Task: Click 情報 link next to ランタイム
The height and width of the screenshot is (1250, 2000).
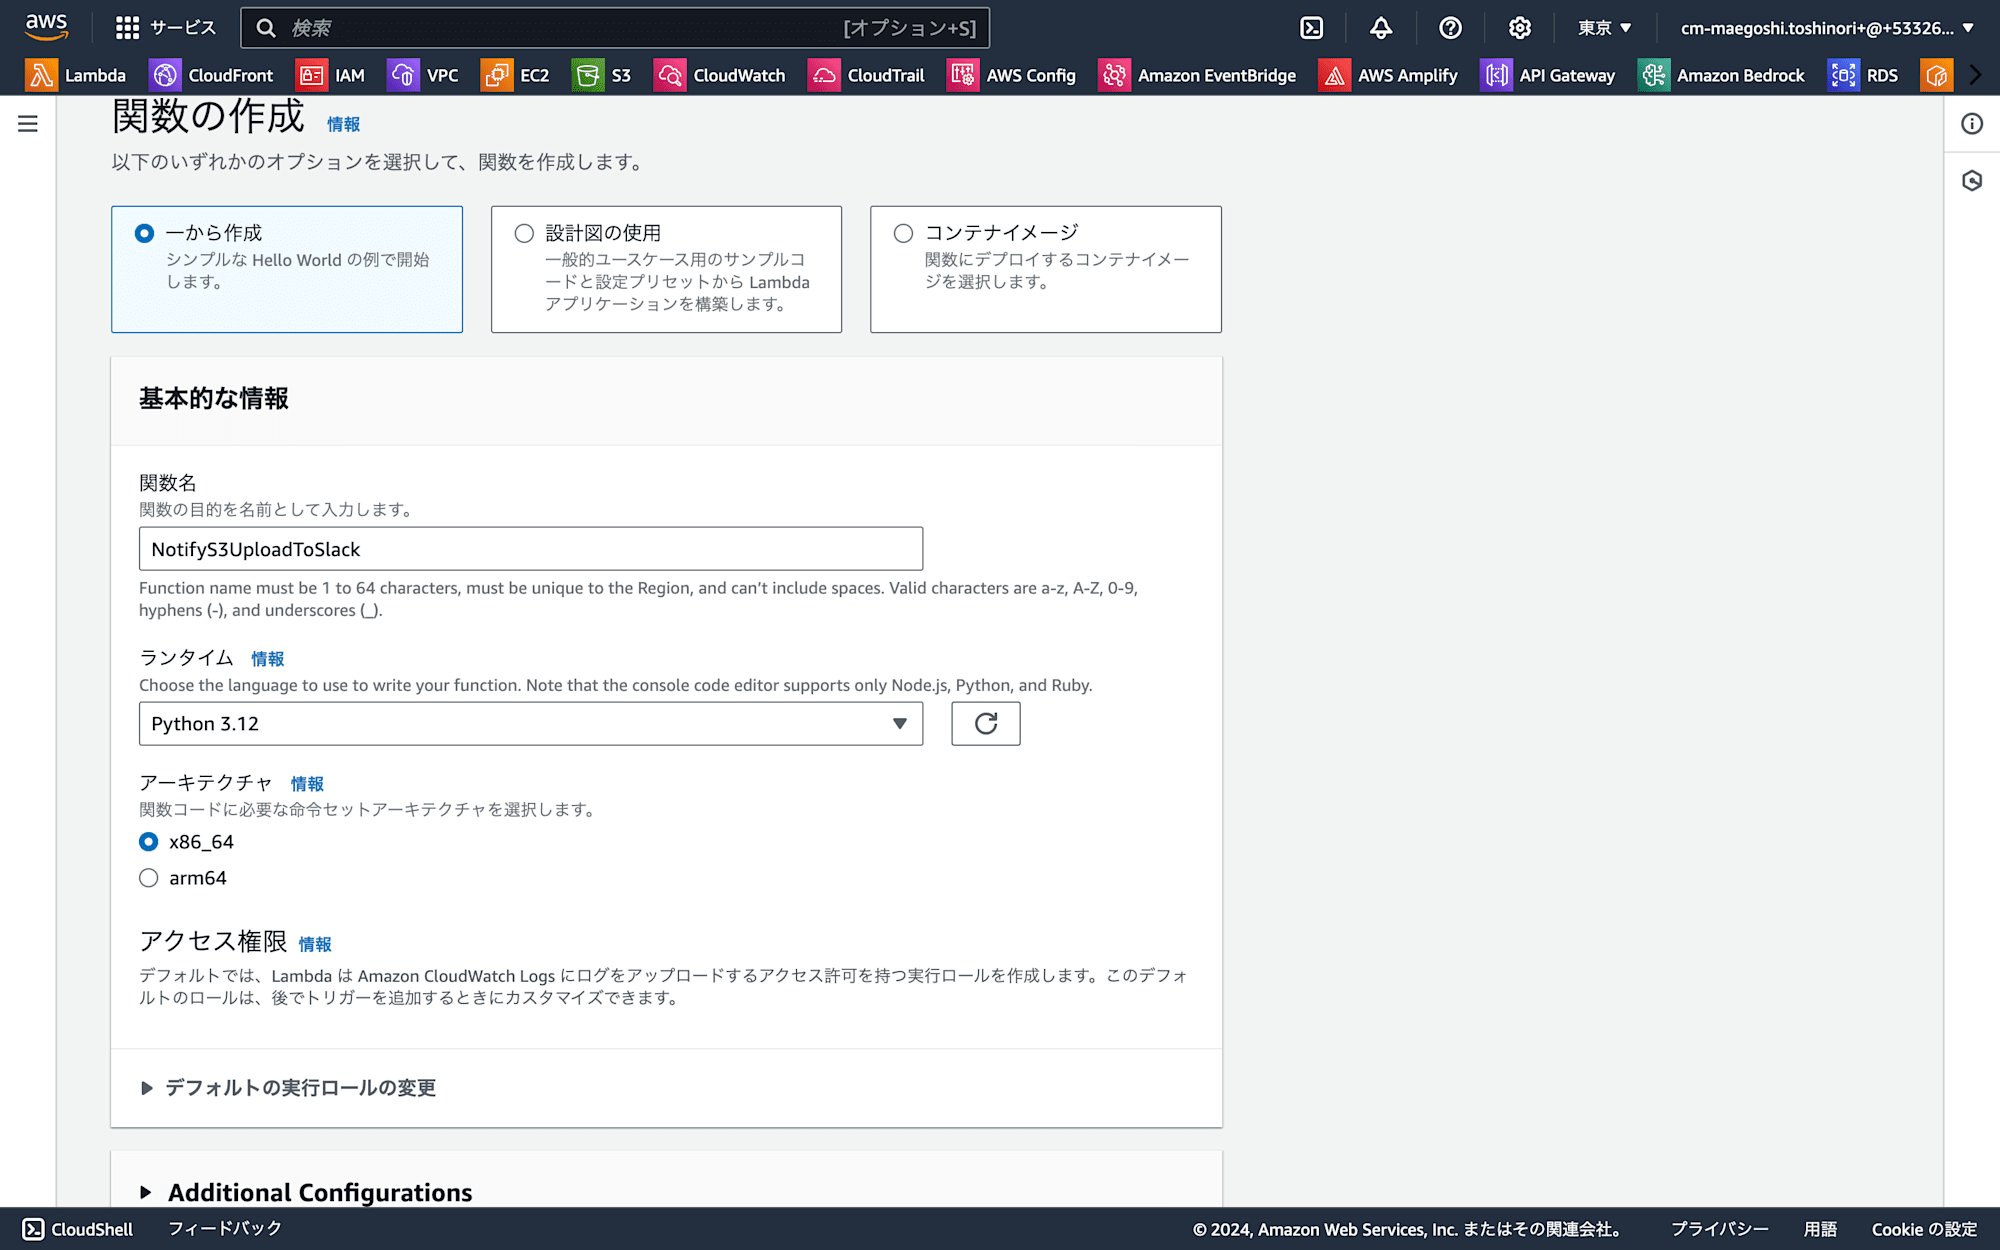Action: click(268, 659)
